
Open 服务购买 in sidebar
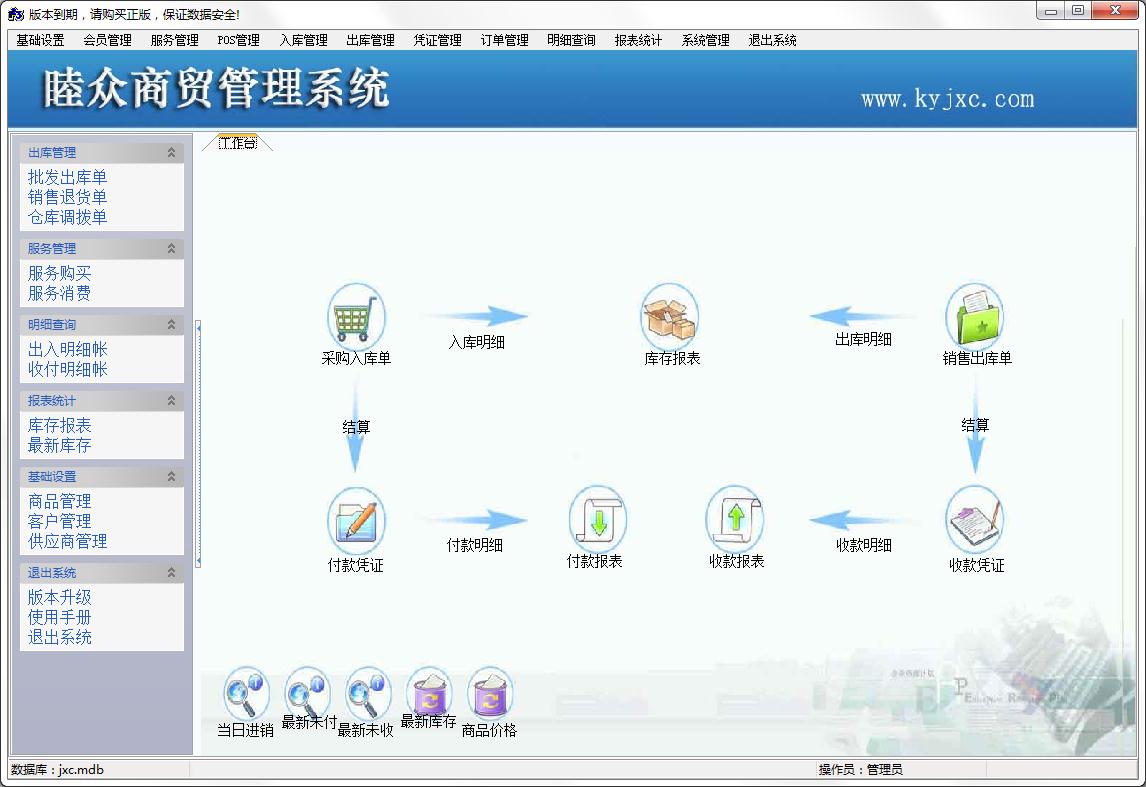coord(59,273)
